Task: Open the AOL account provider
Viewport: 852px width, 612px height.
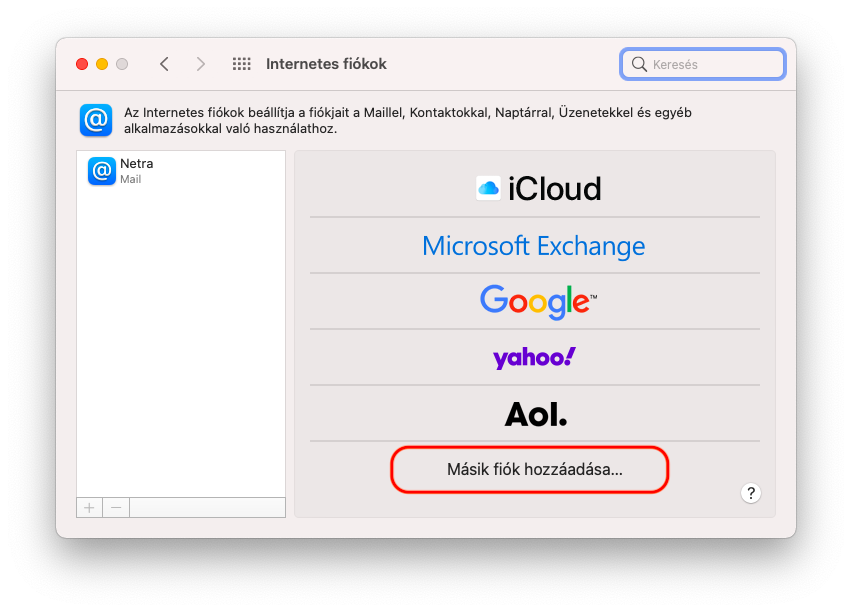Action: (534, 413)
